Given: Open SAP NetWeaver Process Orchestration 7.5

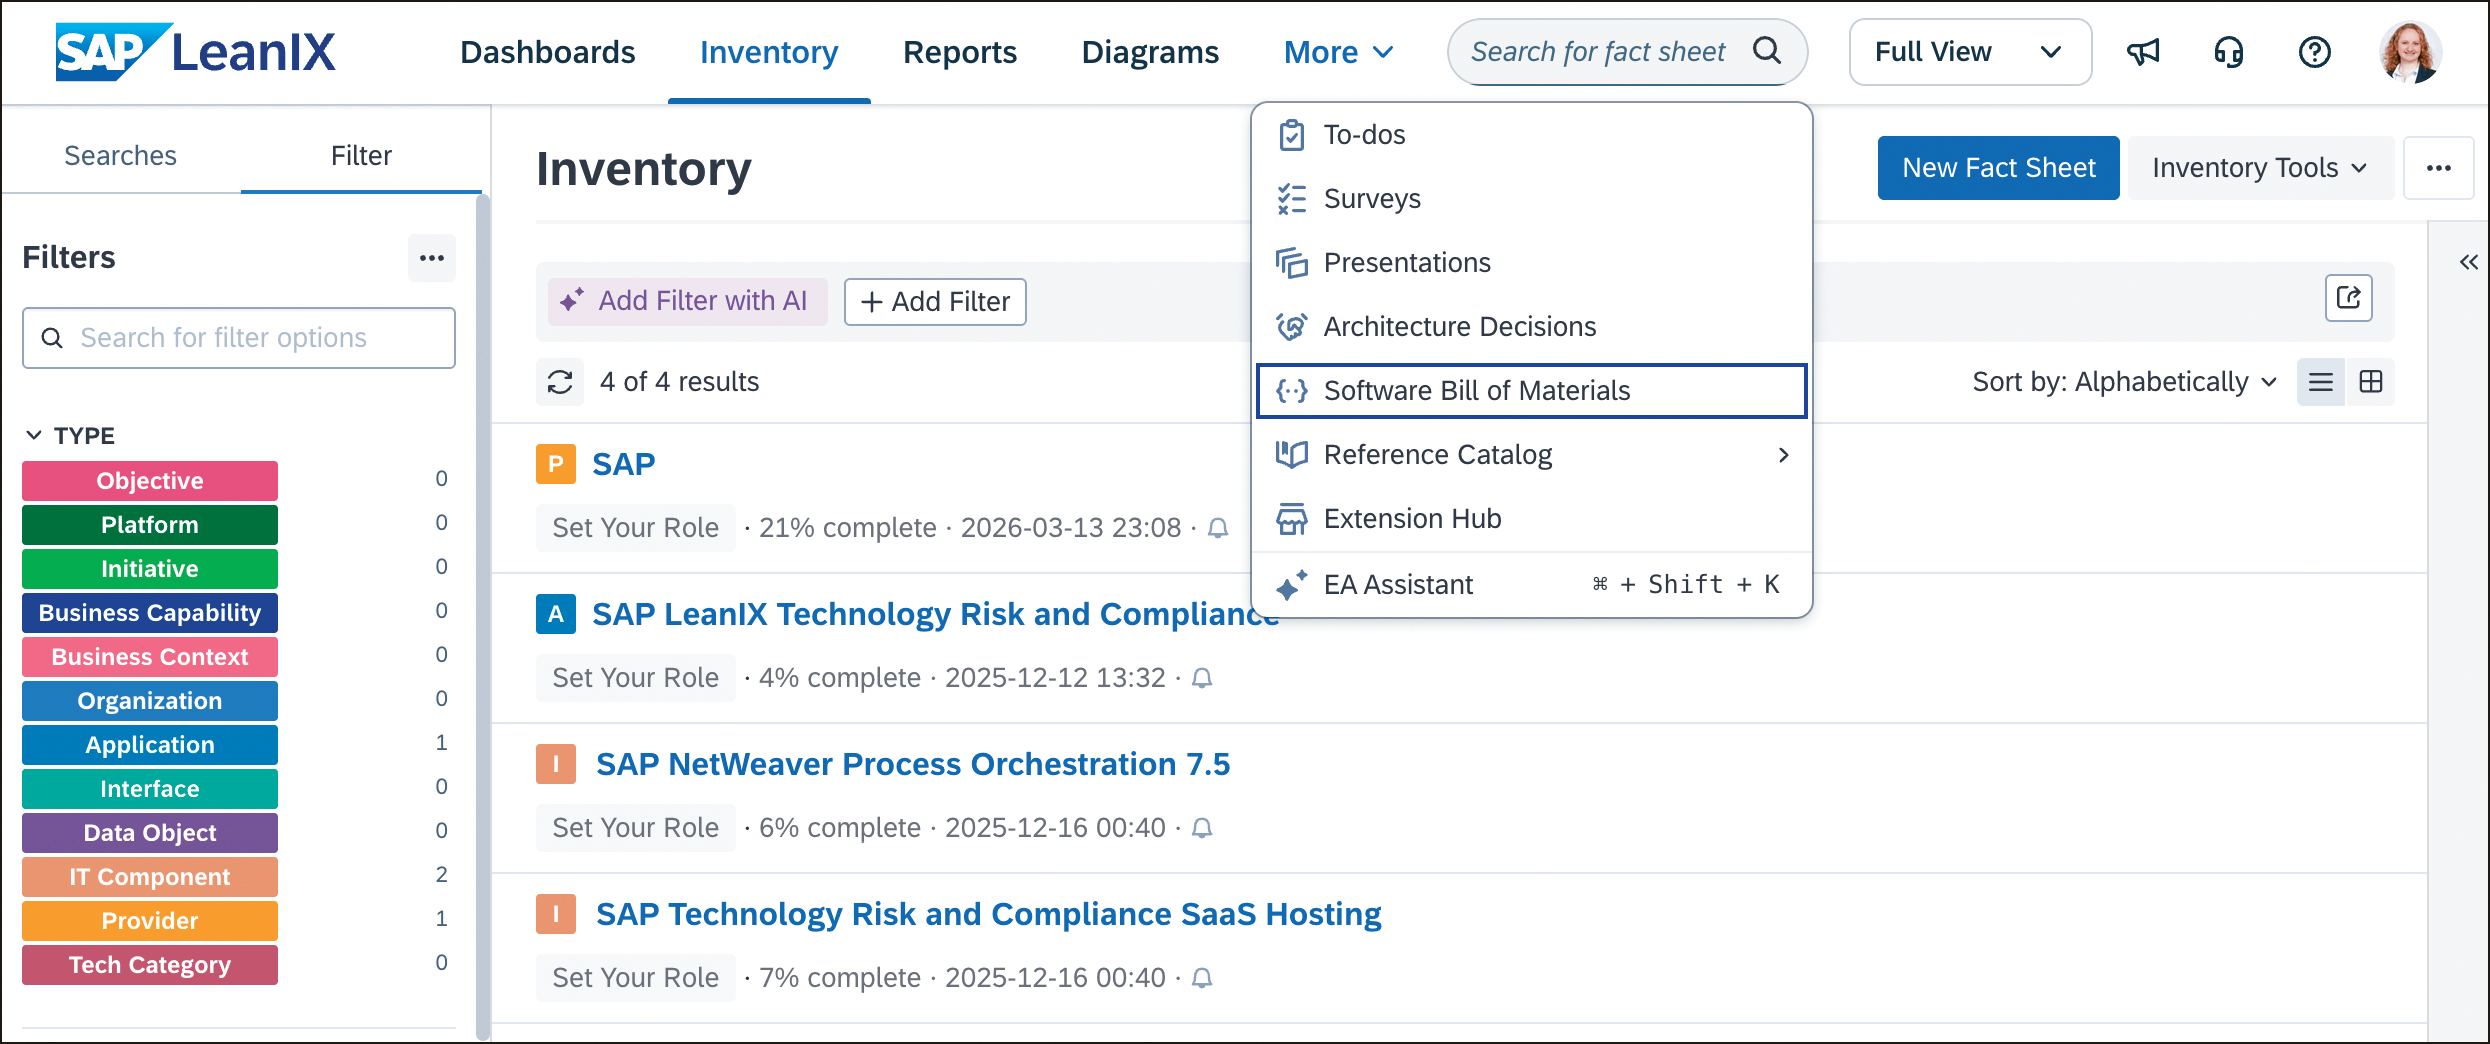Looking at the screenshot, I should tap(913, 764).
